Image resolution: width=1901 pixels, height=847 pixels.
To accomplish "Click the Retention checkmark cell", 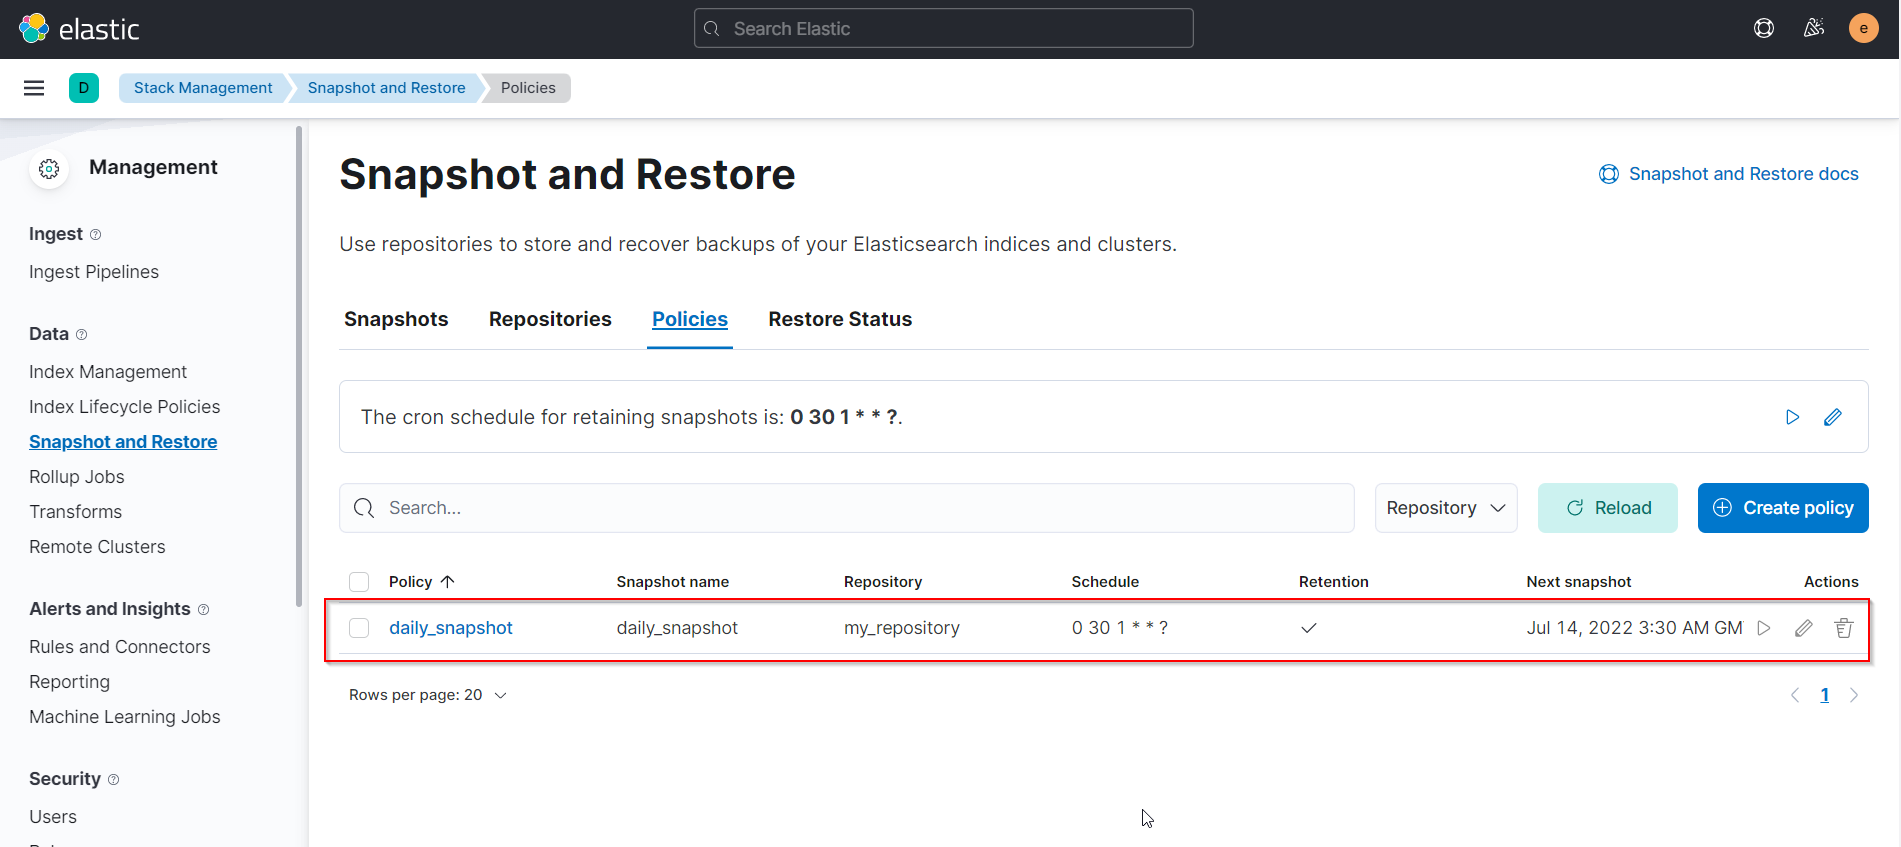I will pyautogui.click(x=1309, y=628).
